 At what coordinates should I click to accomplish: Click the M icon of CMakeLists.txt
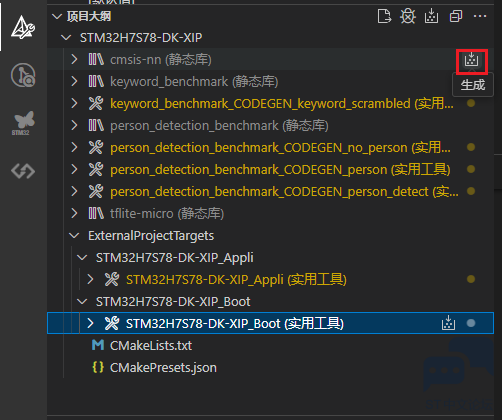tap(98, 345)
